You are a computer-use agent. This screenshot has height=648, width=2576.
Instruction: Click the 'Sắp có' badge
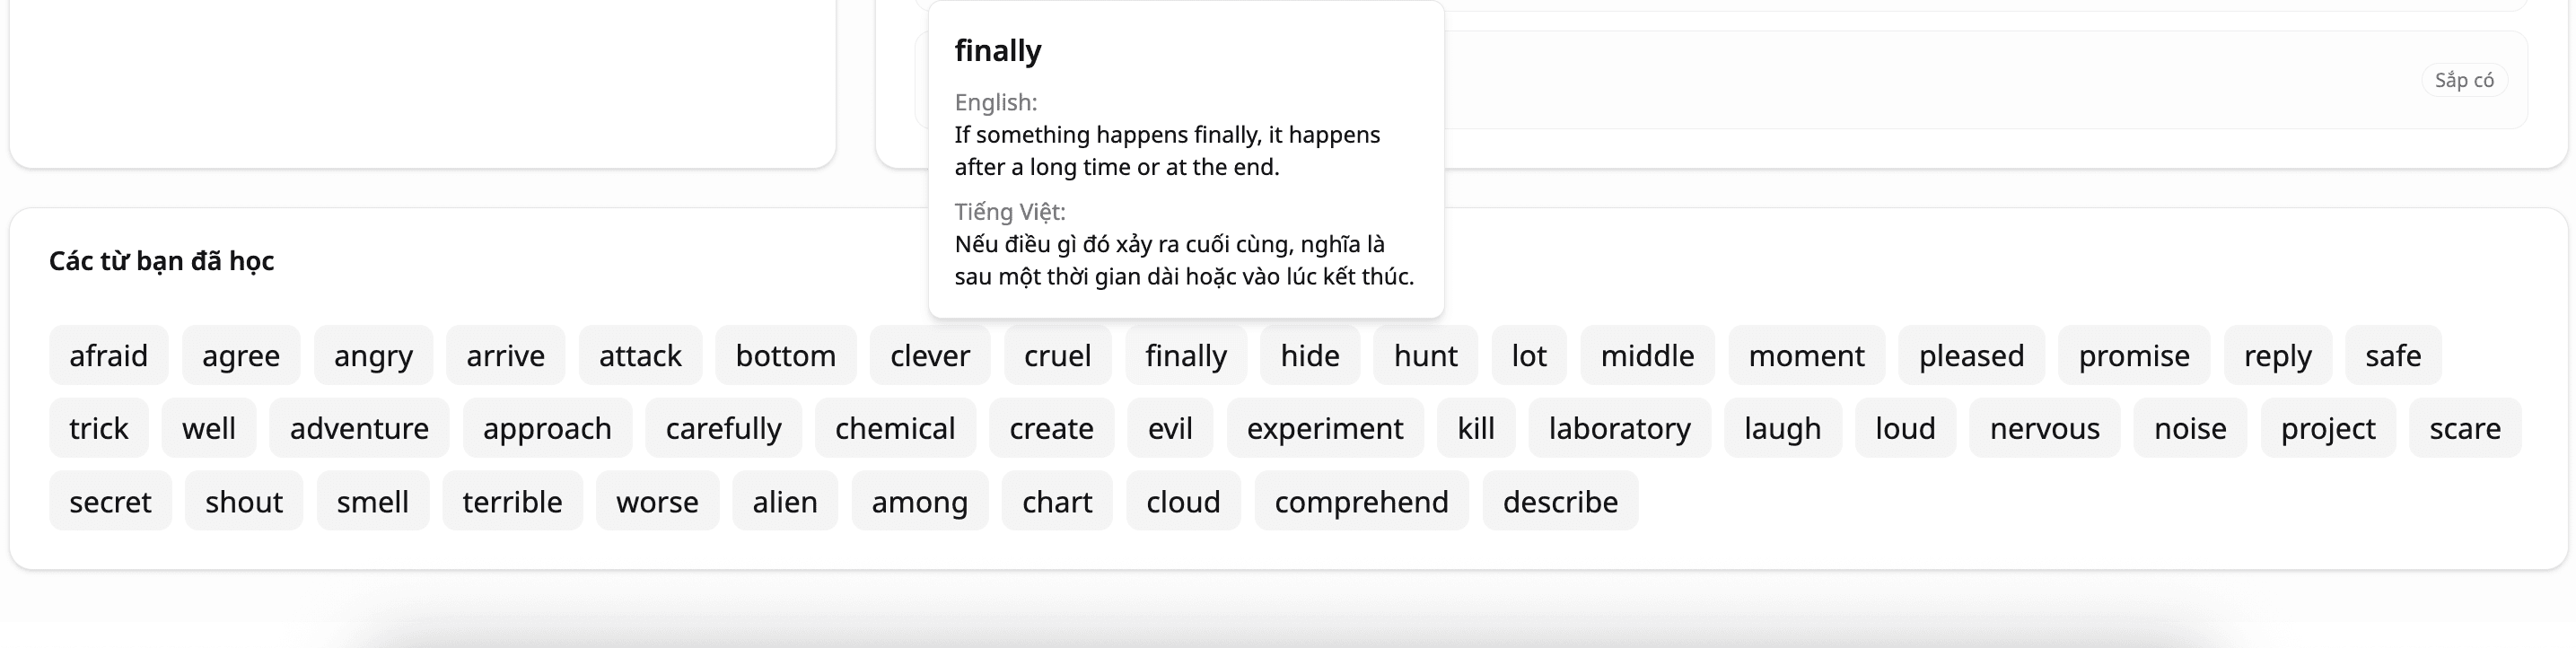click(2463, 80)
